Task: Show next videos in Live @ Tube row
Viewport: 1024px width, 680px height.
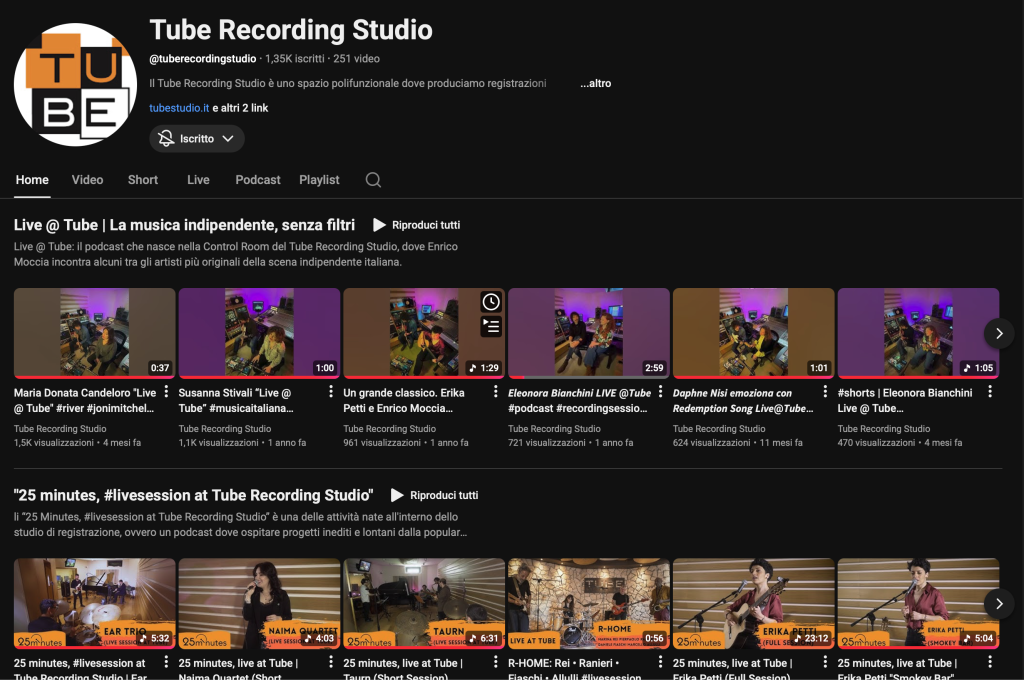Action: [x=999, y=333]
